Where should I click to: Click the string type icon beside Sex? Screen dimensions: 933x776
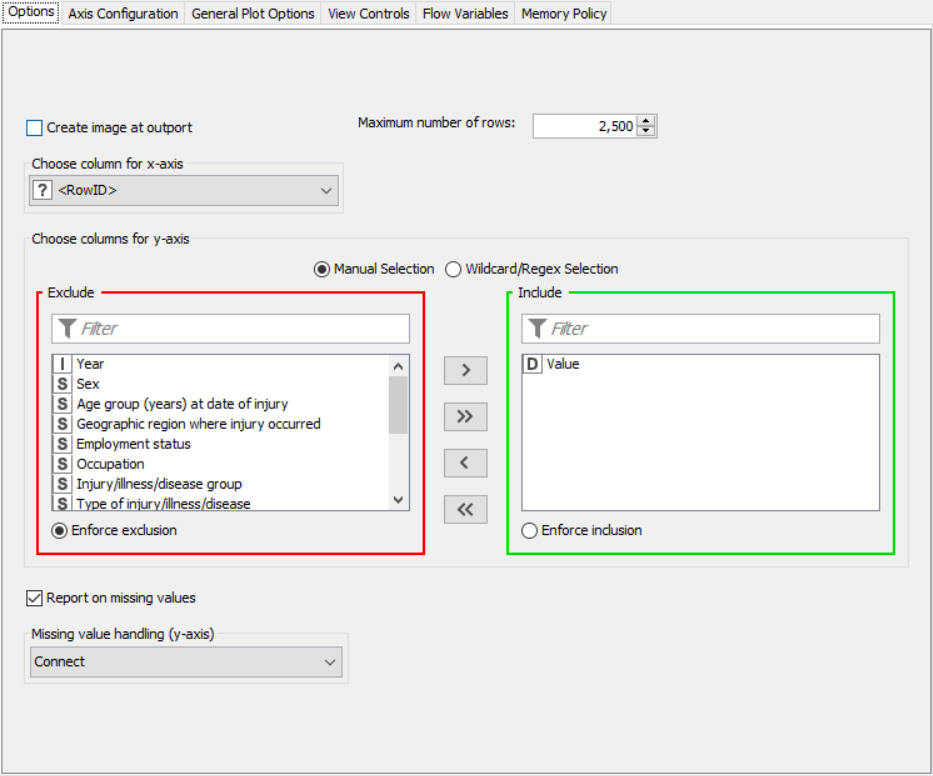[x=62, y=384]
